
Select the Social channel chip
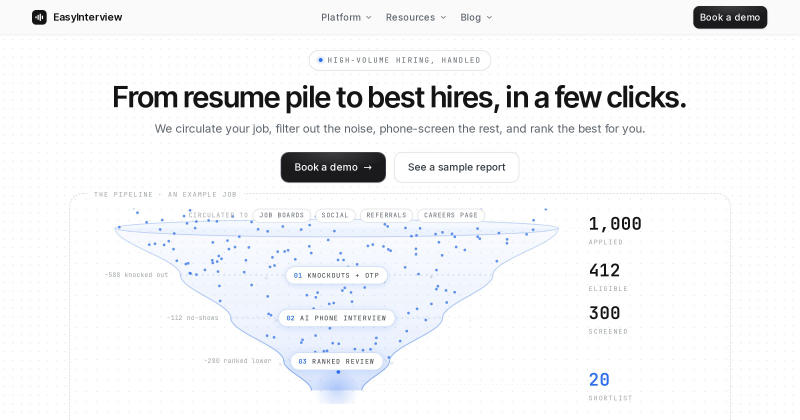(335, 215)
